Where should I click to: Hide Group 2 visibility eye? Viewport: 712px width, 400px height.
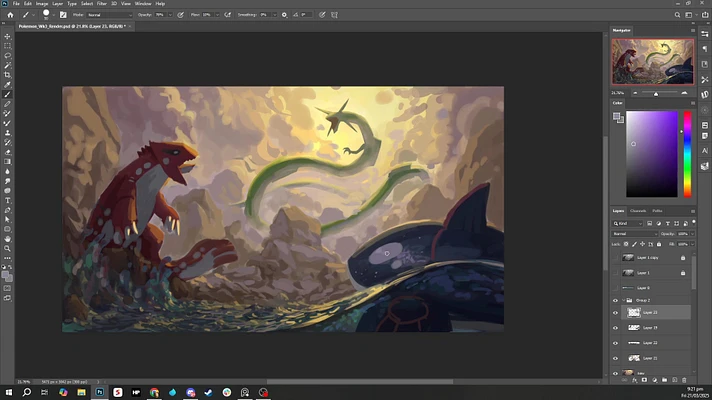coord(615,300)
